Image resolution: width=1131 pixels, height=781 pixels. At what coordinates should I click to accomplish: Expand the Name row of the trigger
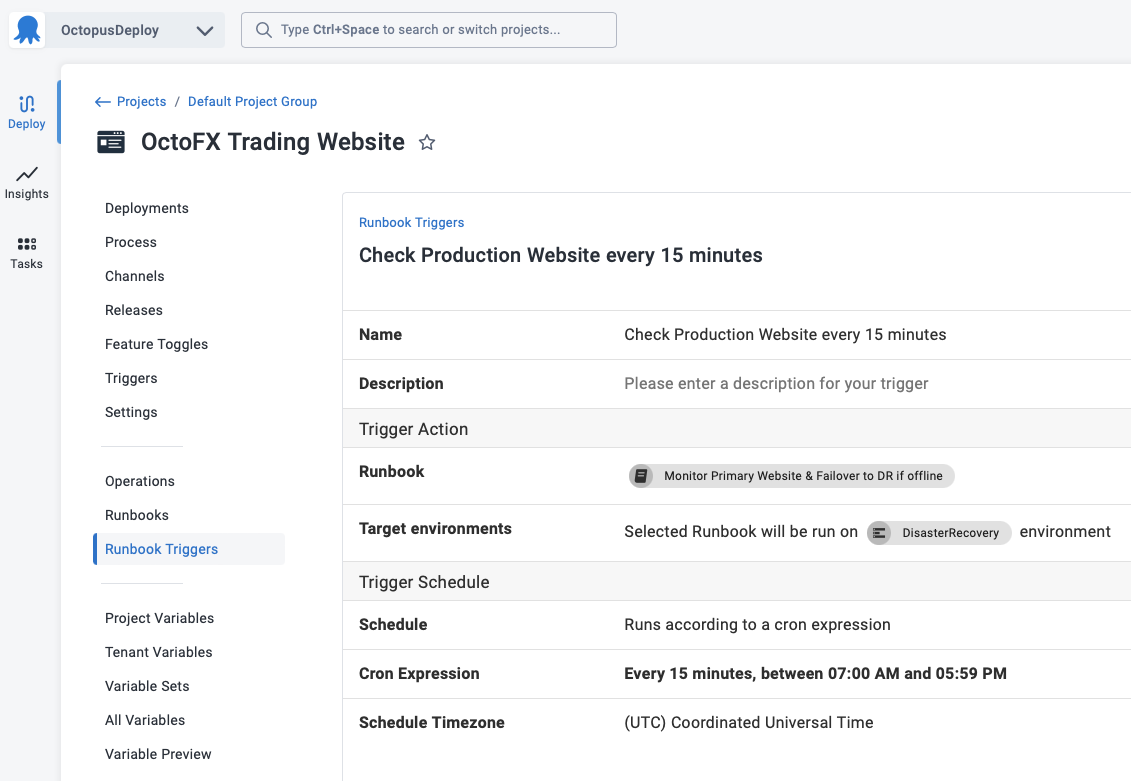[736, 335]
